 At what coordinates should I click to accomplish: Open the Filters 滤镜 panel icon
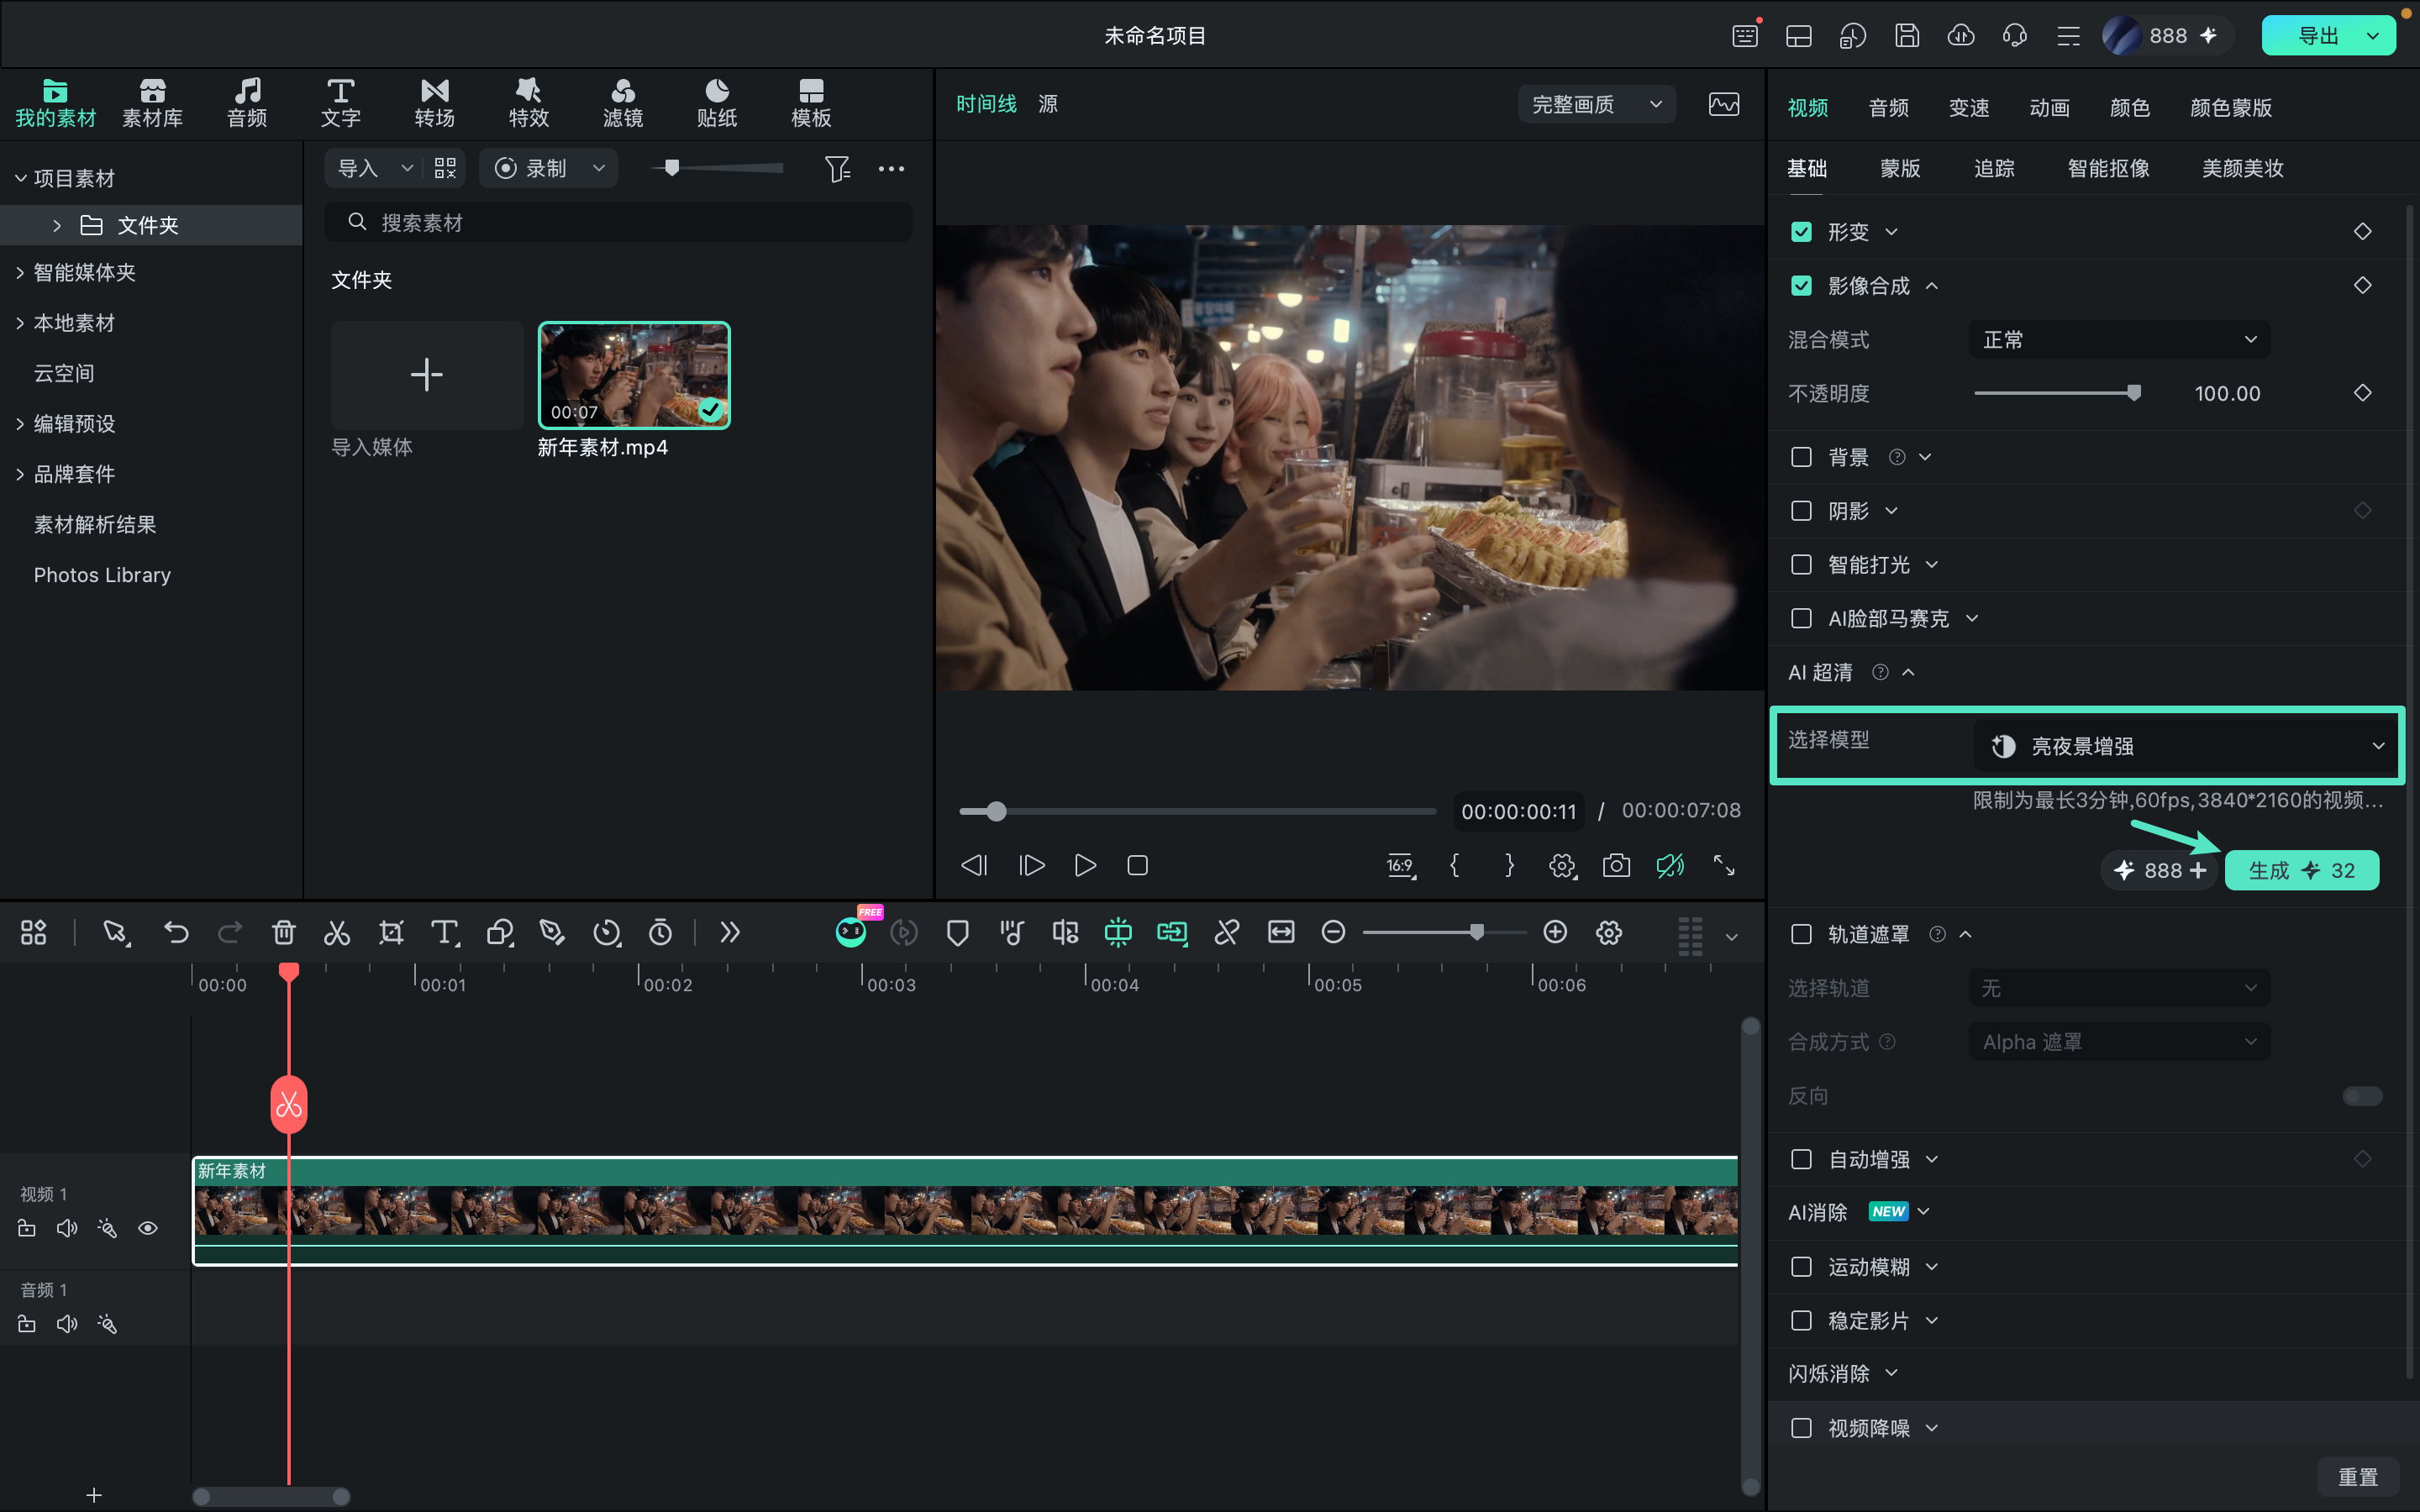click(623, 103)
